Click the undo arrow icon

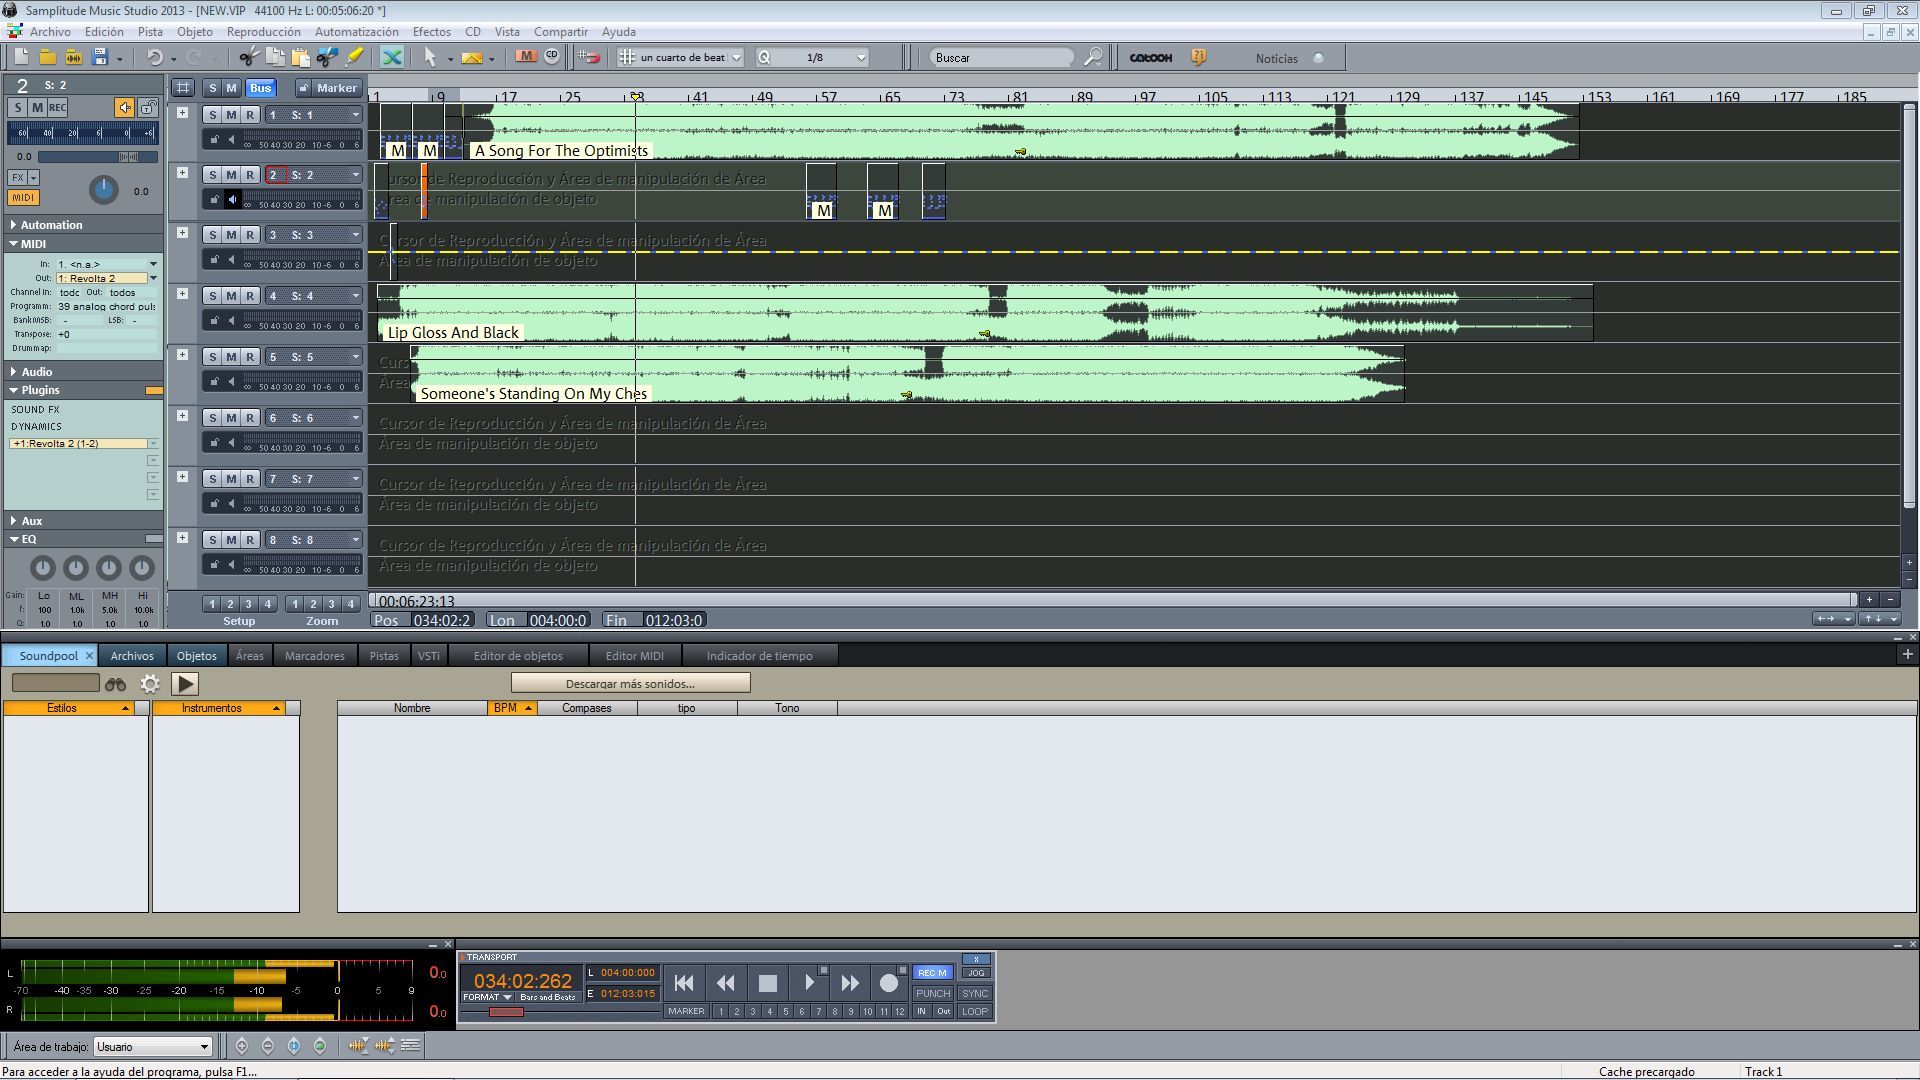tap(154, 57)
